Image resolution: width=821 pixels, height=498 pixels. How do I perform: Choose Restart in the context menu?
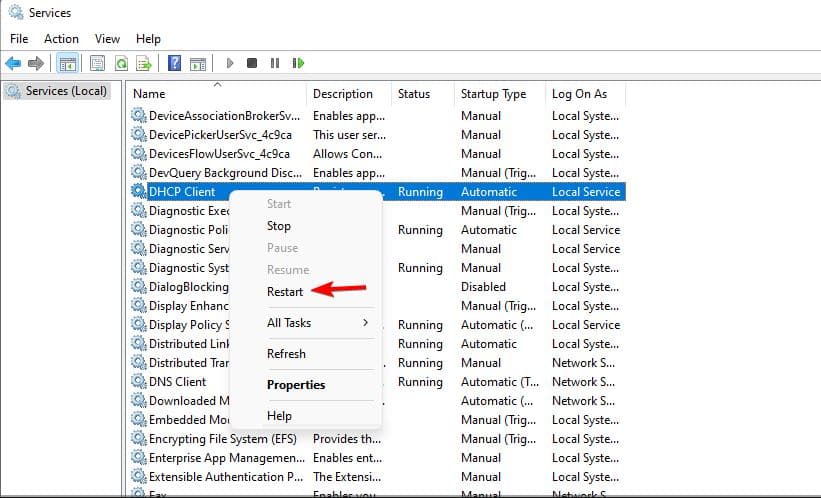click(x=285, y=291)
